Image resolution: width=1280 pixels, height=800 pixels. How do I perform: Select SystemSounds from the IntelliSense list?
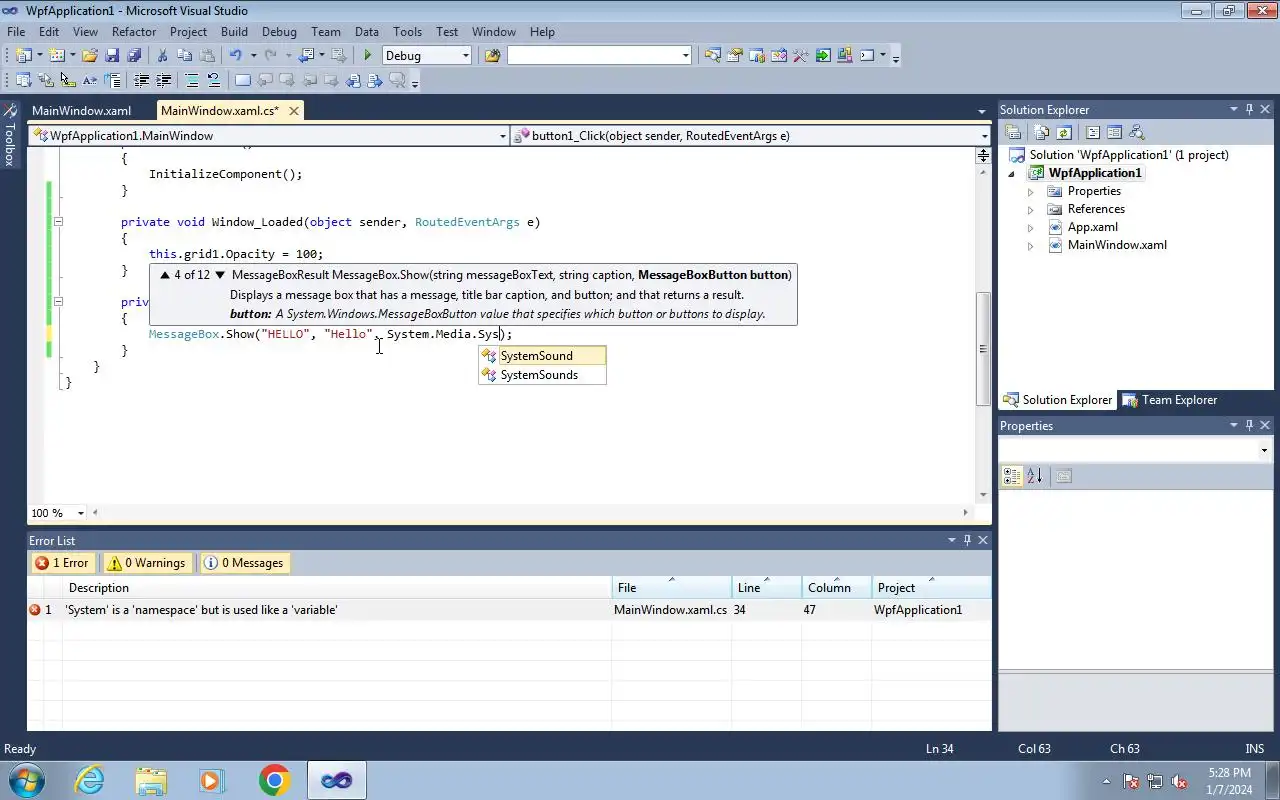(x=542, y=375)
